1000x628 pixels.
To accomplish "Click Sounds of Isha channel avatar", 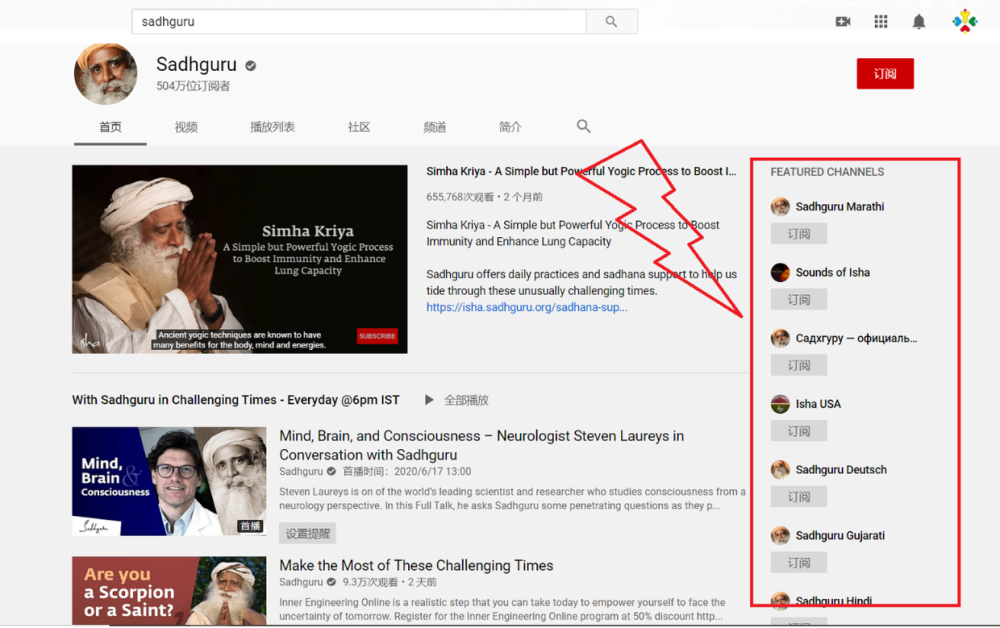I will coord(780,272).
